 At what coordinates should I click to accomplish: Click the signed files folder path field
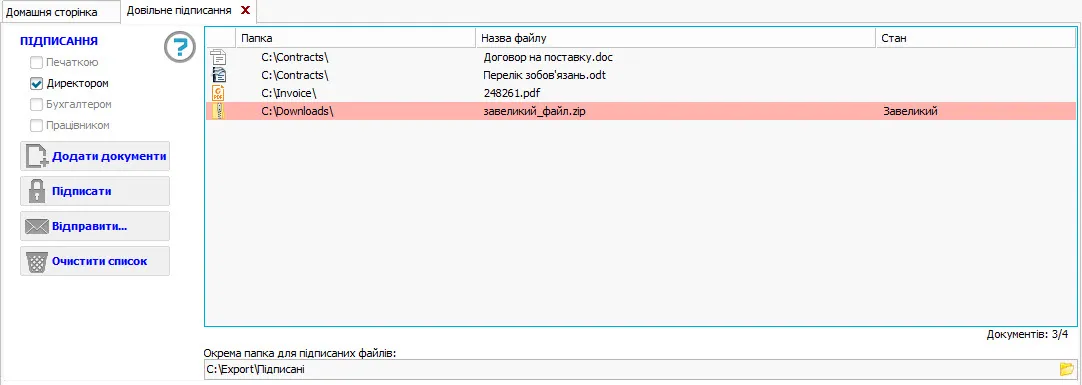tap(631, 369)
